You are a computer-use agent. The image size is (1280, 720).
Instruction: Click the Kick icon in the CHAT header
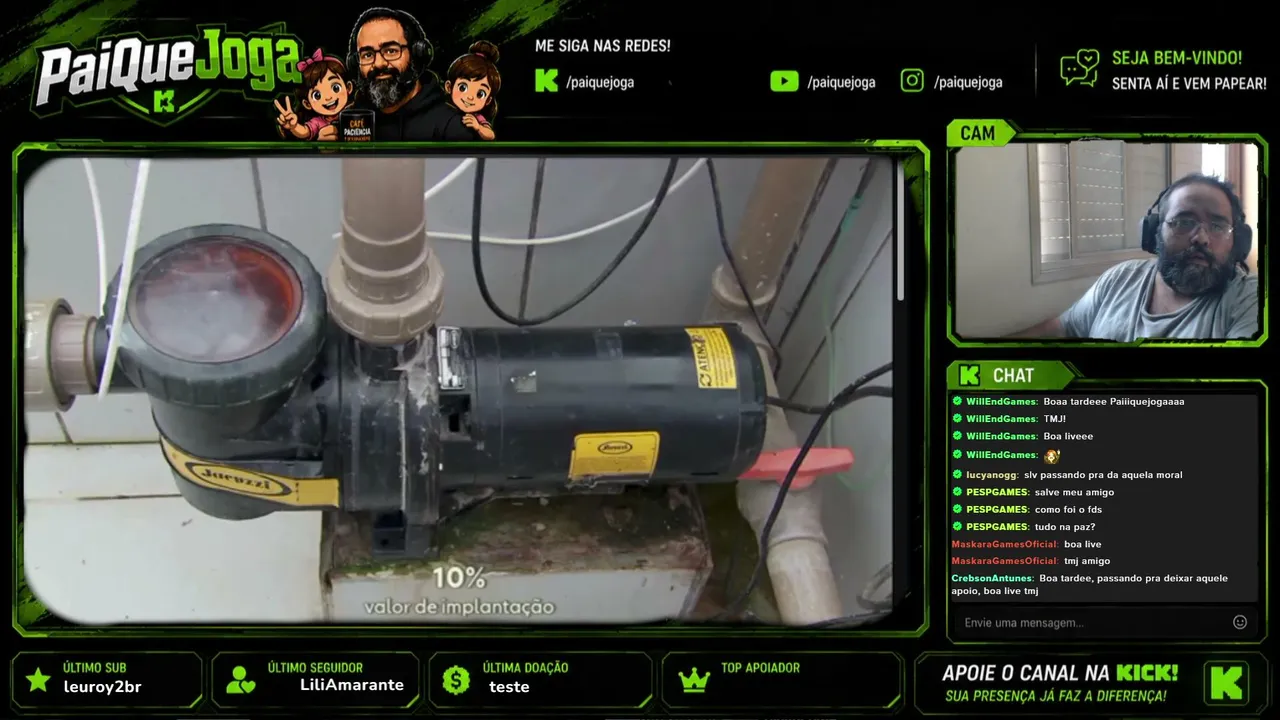969,375
